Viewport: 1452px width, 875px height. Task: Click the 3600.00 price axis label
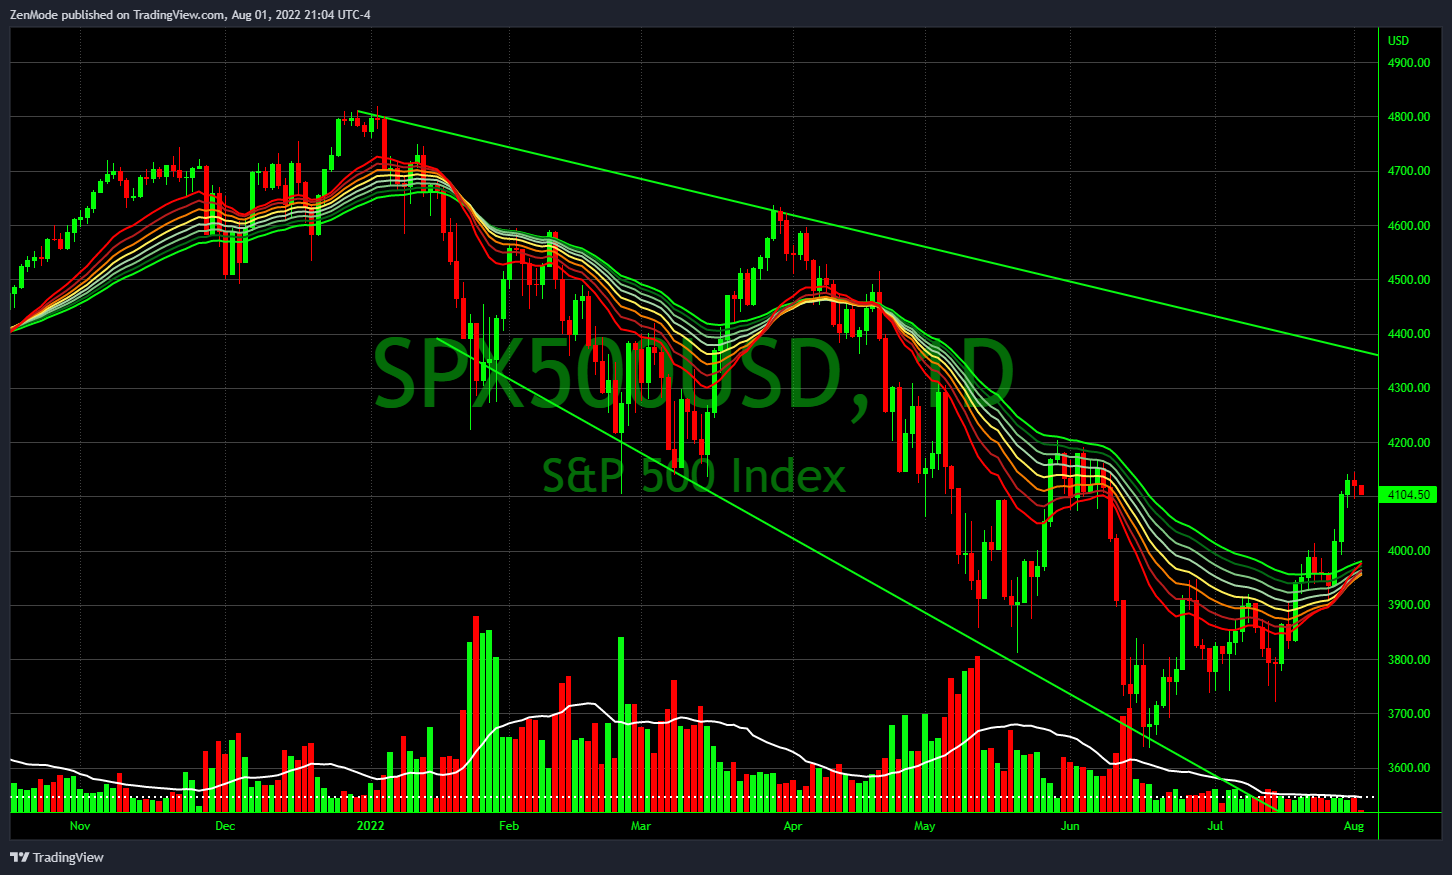pyautogui.click(x=1408, y=768)
